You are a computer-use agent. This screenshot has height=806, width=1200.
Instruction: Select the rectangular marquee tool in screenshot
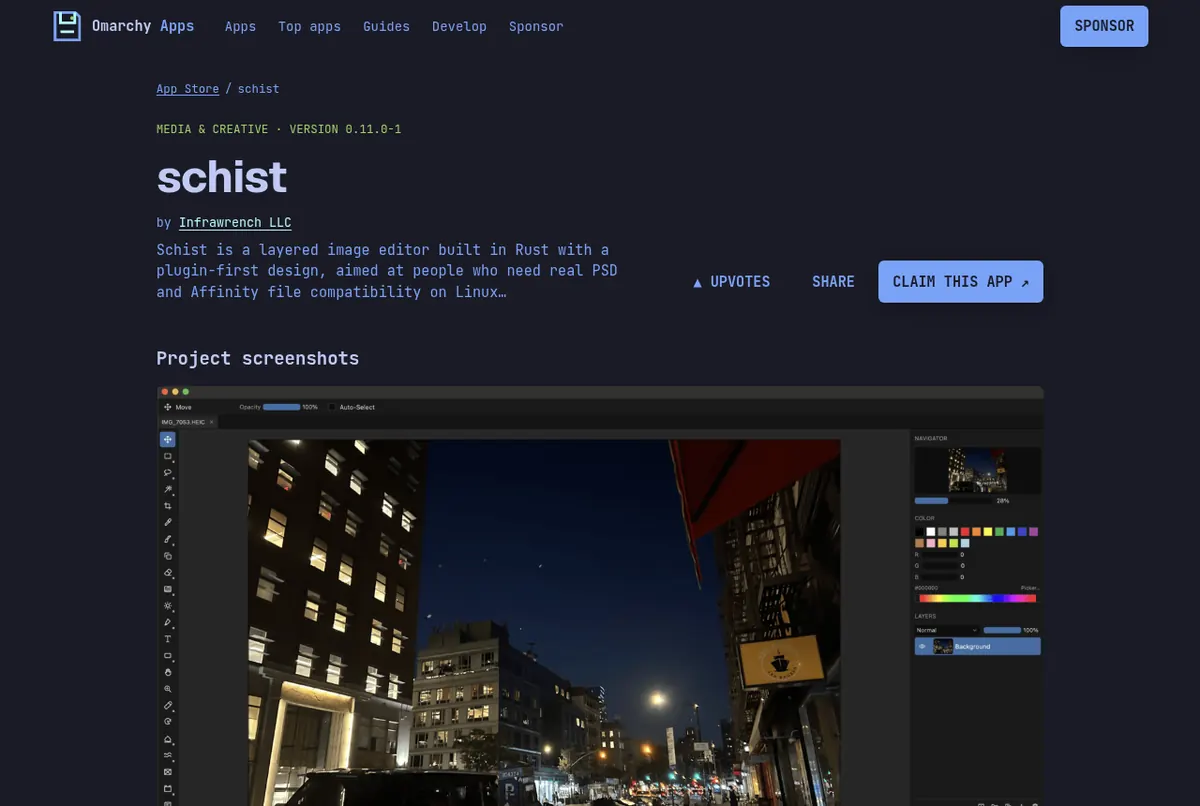(168, 456)
